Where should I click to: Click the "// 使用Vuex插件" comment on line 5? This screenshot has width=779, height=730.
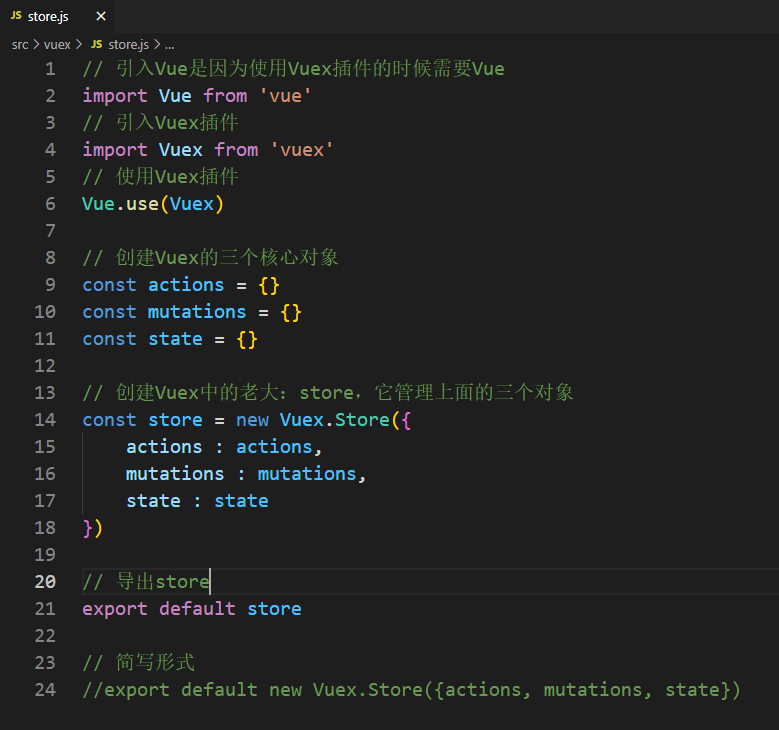(x=160, y=176)
